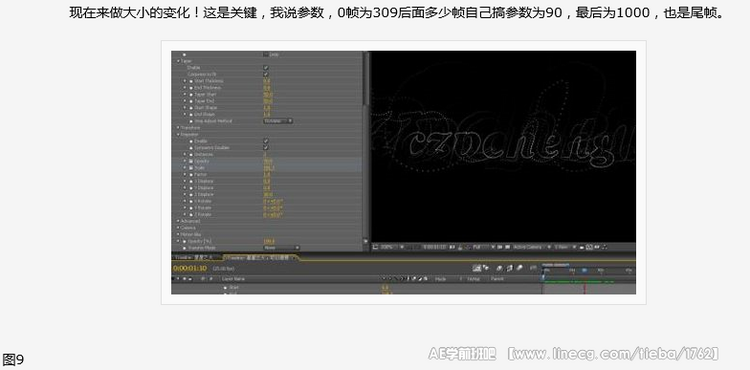Click the timeline motion blur switch icon

[519, 268]
